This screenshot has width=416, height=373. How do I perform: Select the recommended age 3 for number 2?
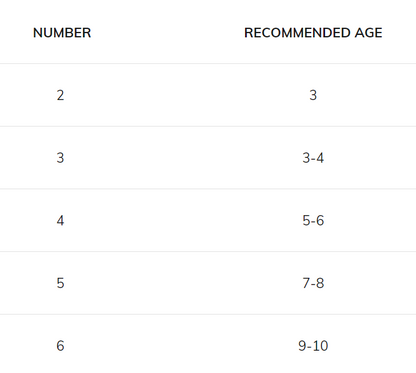(313, 95)
